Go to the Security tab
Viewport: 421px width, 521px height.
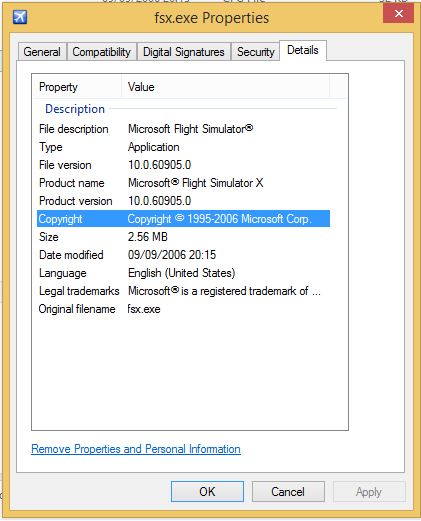pos(255,52)
